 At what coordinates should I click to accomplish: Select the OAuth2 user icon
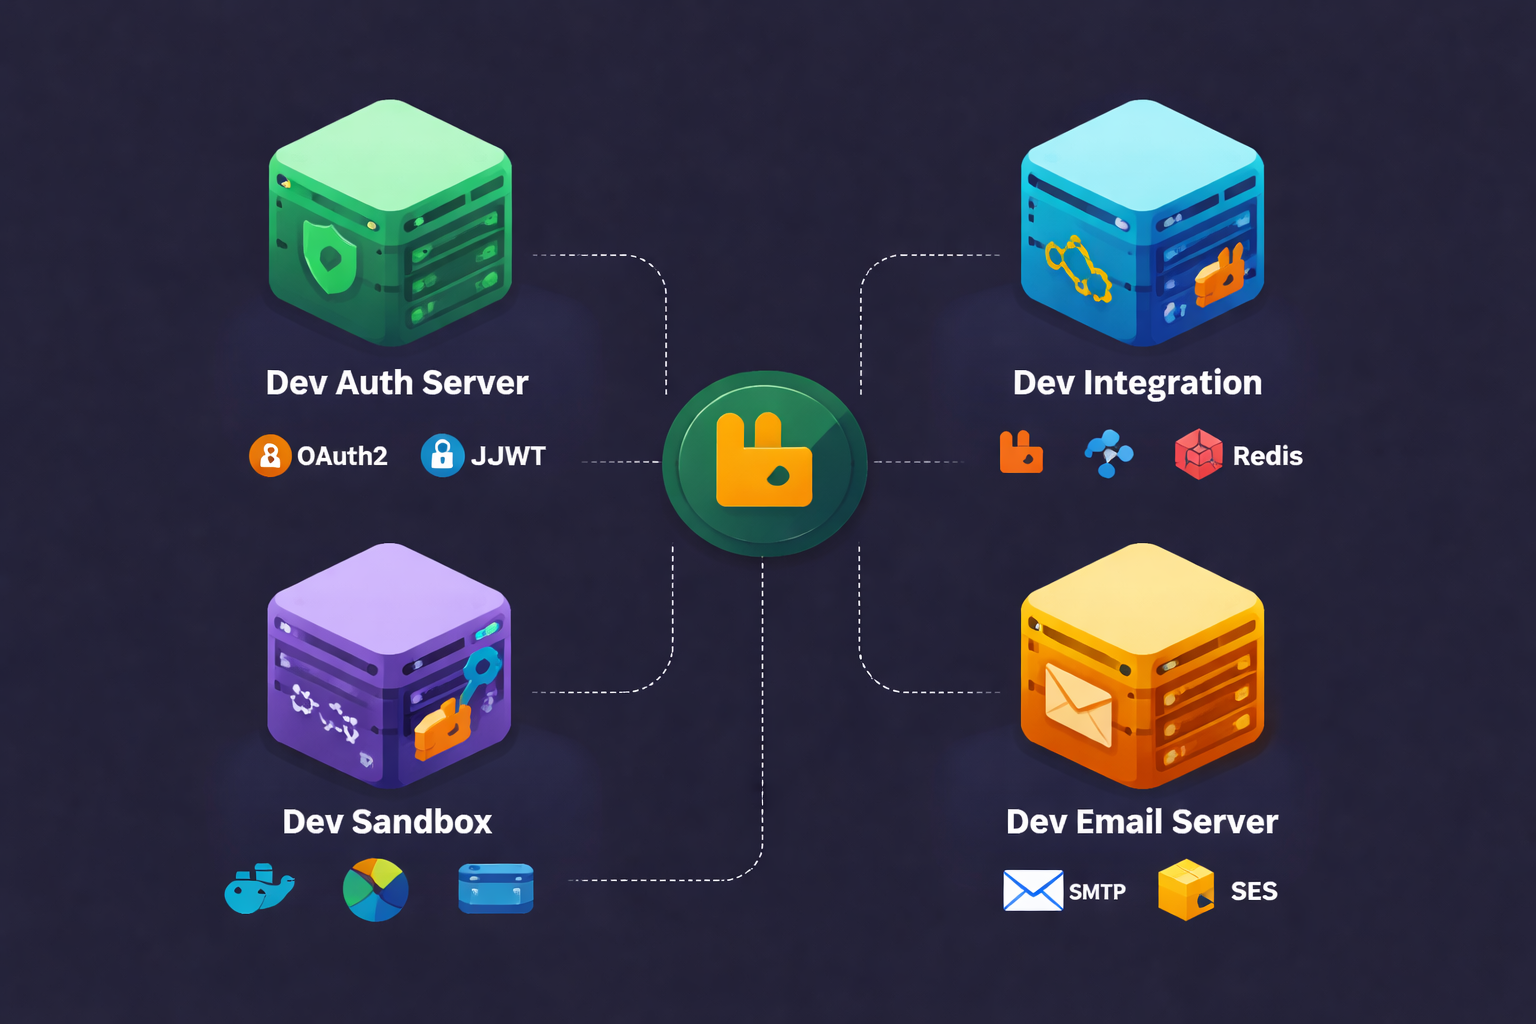(270, 455)
